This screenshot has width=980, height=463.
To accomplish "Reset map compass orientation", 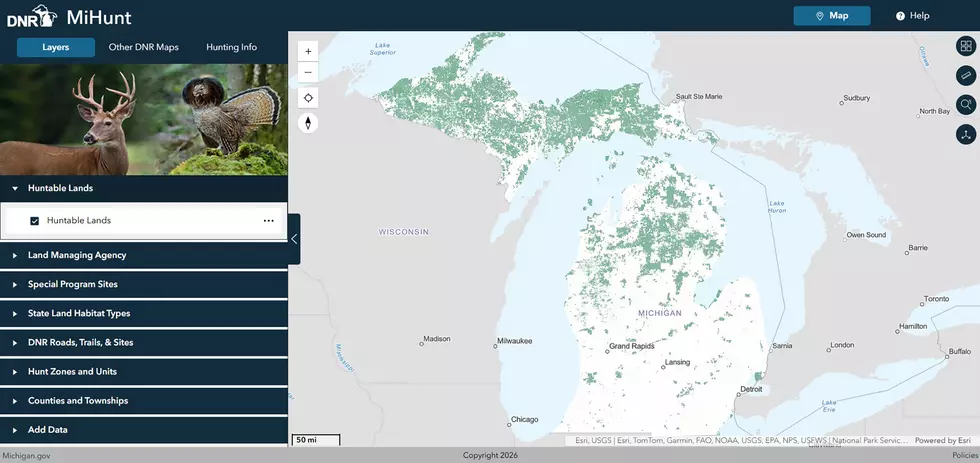I will [x=308, y=122].
